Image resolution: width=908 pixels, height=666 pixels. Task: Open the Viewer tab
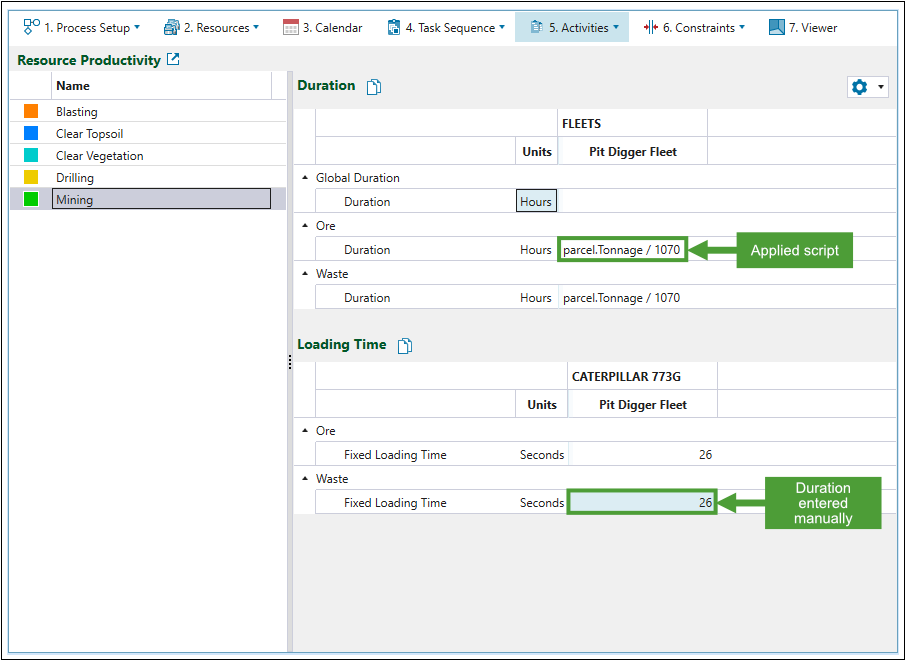tap(803, 28)
